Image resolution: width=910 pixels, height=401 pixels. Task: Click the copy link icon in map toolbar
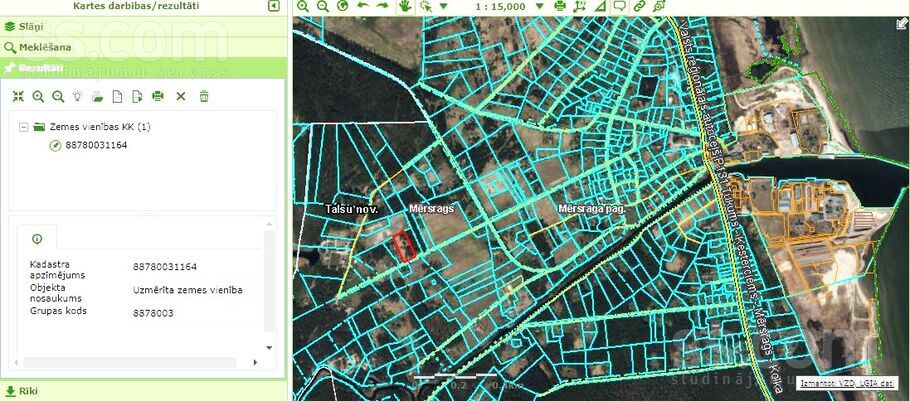click(638, 6)
